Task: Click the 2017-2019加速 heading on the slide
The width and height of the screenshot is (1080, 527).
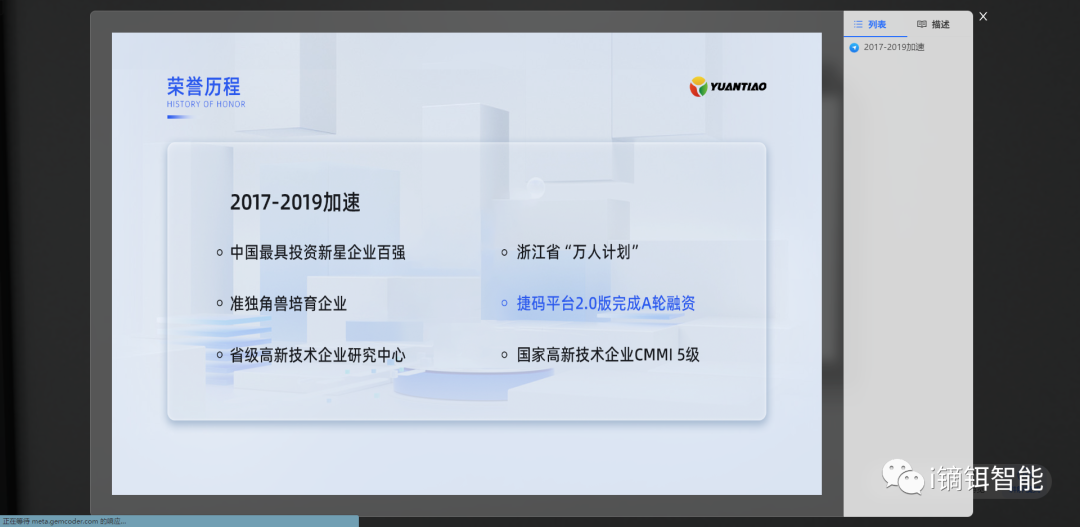Action: pyautogui.click(x=295, y=203)
